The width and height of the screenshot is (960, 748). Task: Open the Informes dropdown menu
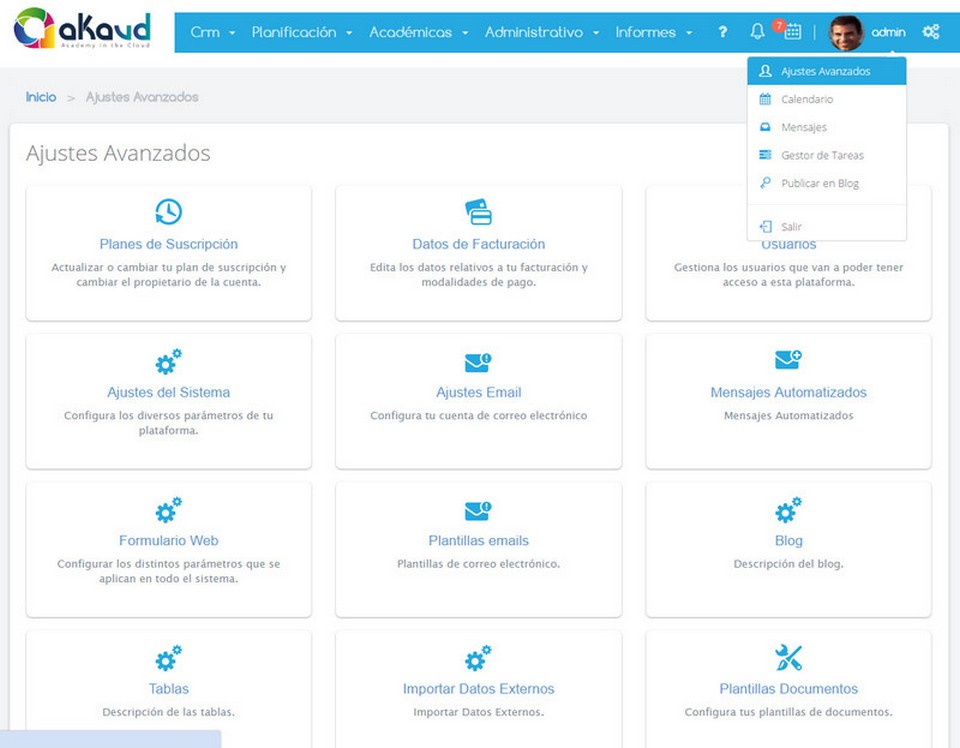(653, 32)
